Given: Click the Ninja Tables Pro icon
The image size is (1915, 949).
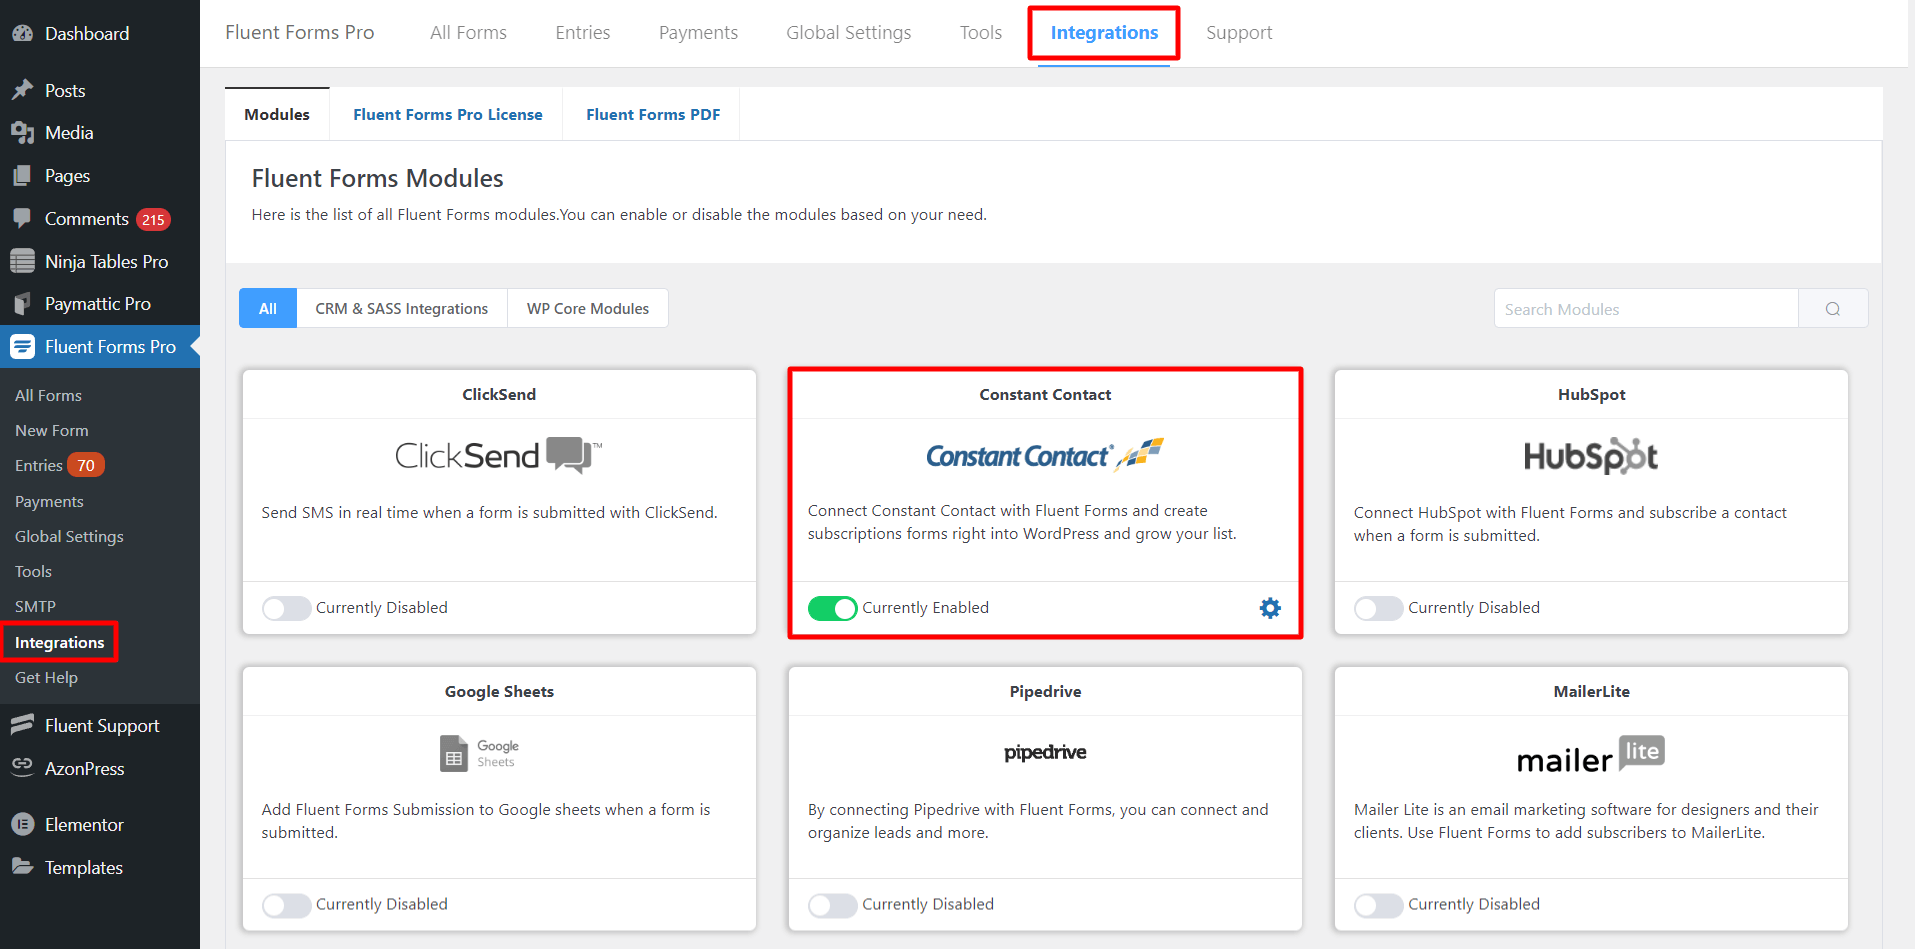Looking at the screenshot, I should 22,262.
